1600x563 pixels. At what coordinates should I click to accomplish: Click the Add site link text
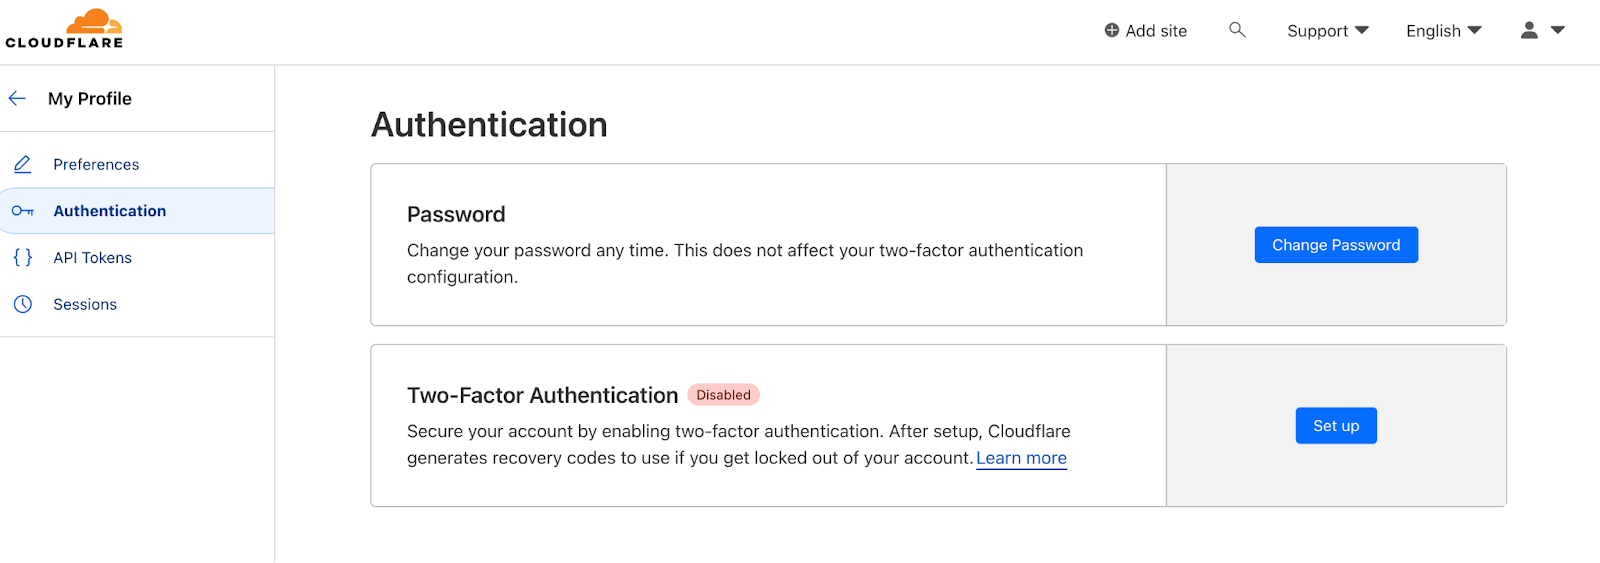click(x=1156, y=31)
